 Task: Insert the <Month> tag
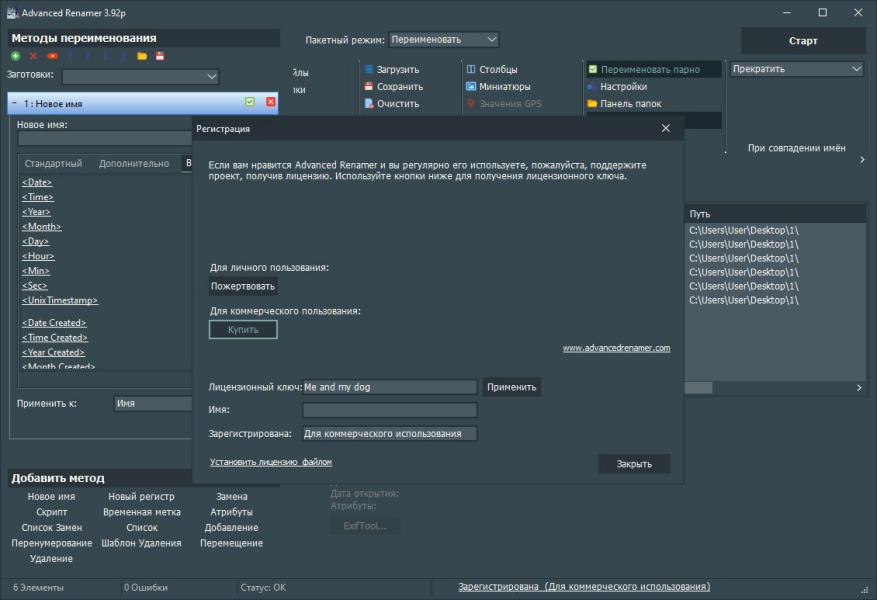pyautogui.click(x=41, y=226)
